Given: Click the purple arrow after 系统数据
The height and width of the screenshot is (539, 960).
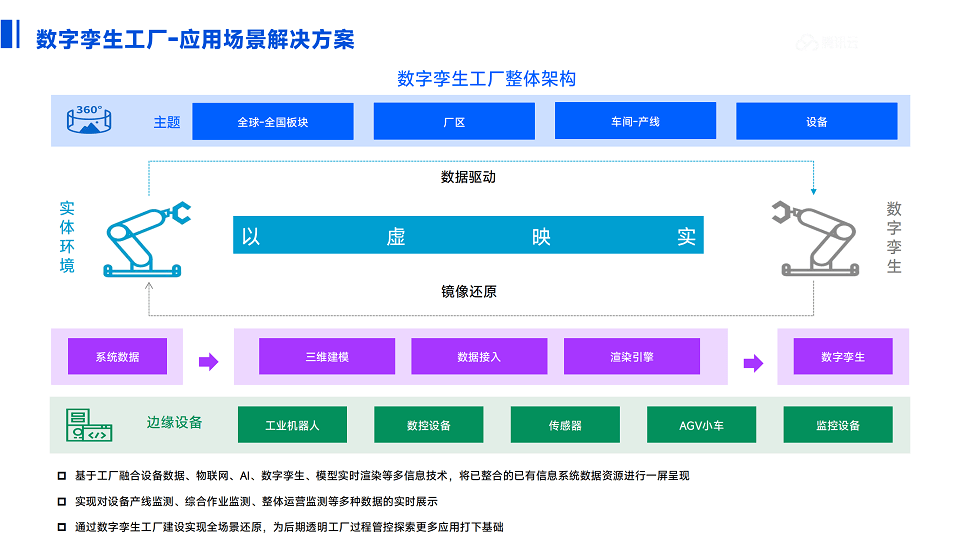Looking at the screenshot, I should pyautogui.click(x=209, y=361).
